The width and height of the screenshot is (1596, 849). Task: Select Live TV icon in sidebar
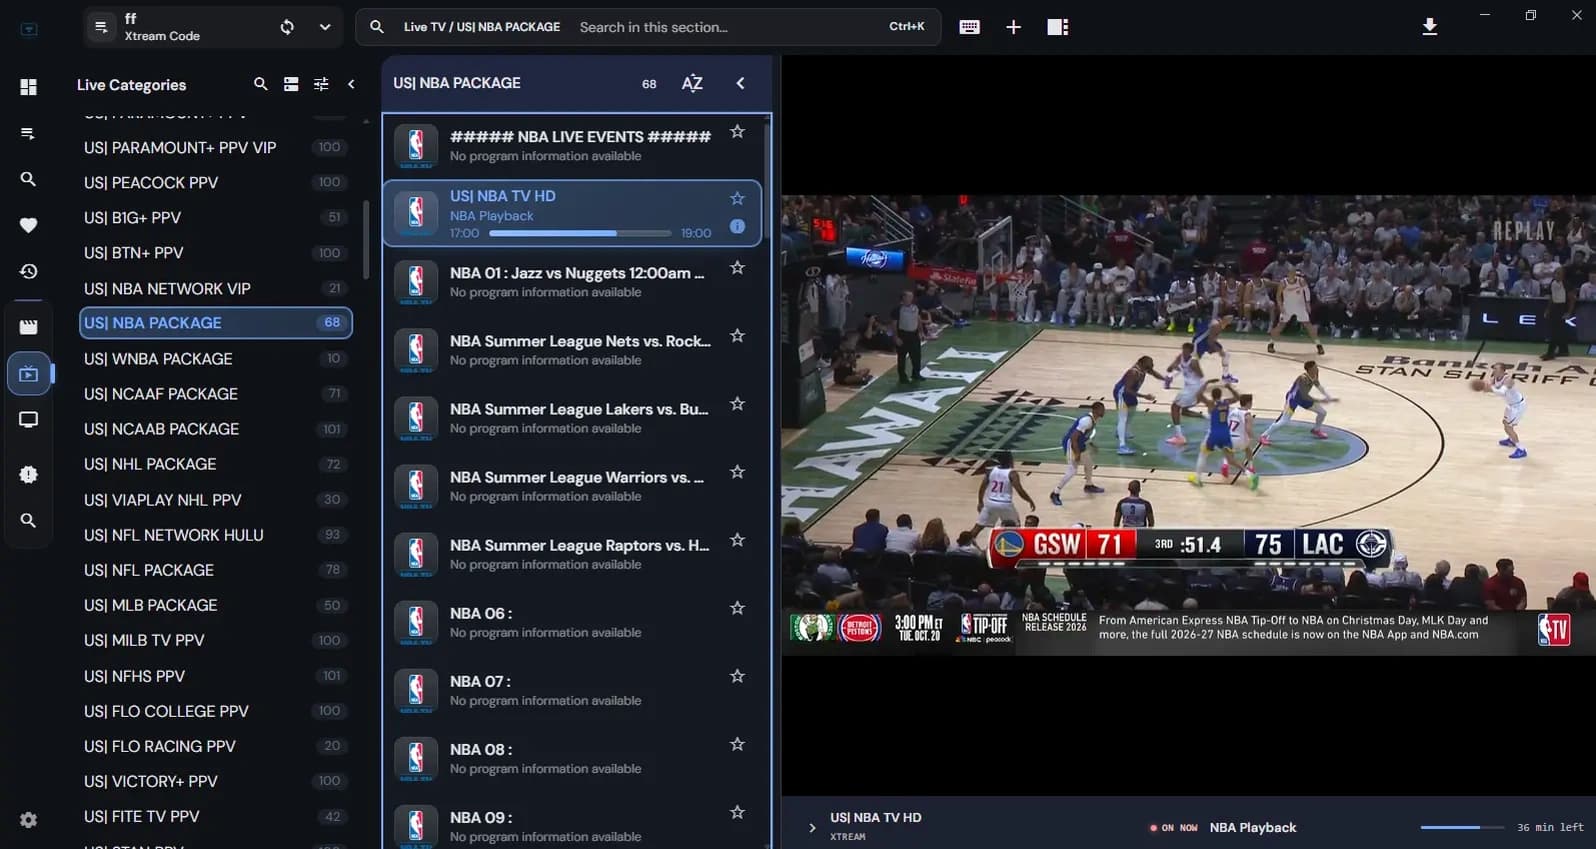click(x=28, y=373)
